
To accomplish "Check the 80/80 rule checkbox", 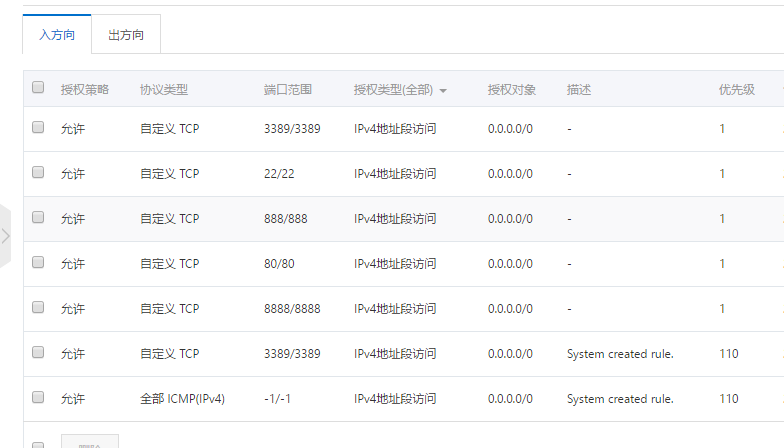I will [38, 262].
